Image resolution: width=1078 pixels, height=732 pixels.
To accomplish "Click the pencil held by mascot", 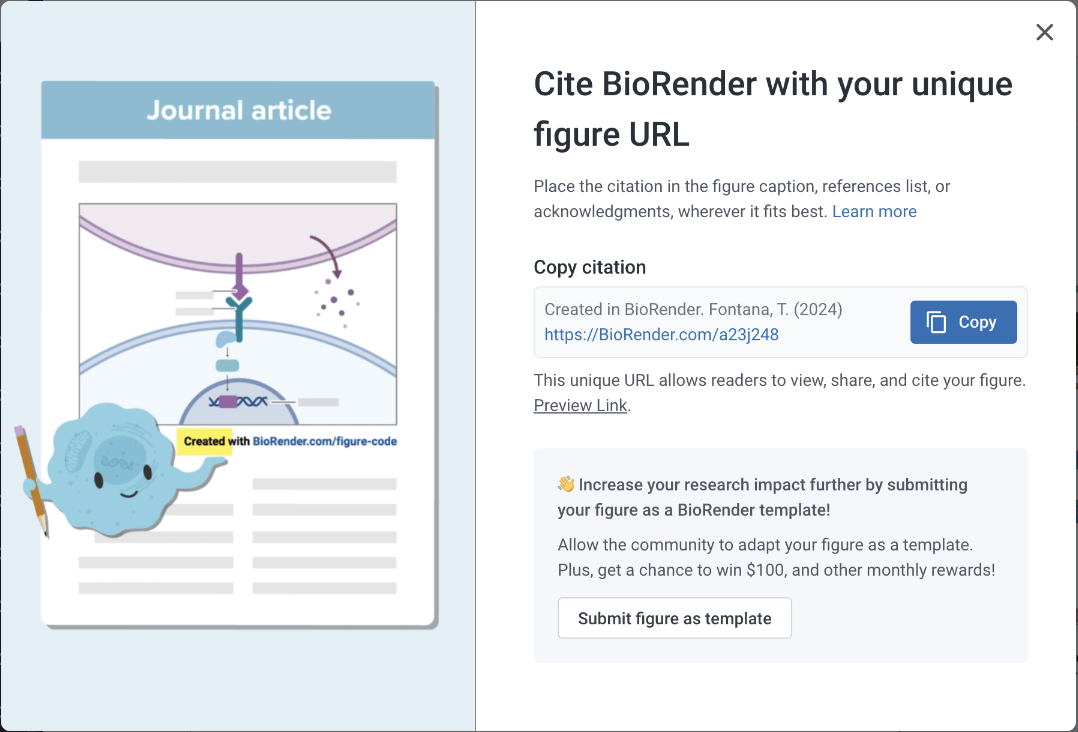I will pyautogui.click(x=31, y=480).
